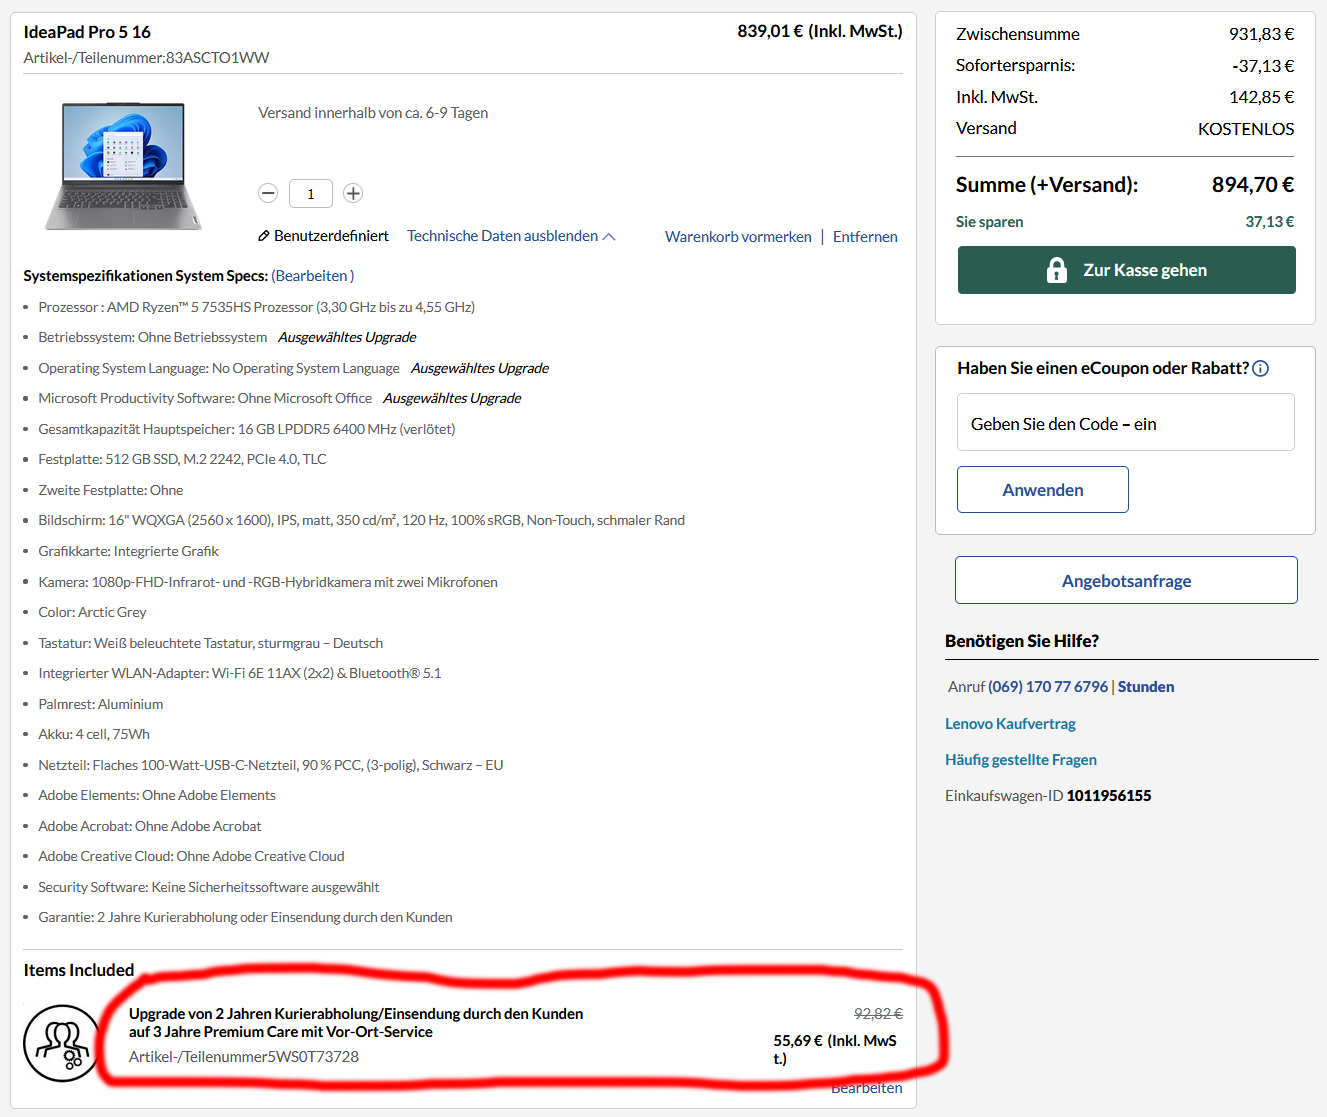Viewport: 1327px width, 1117px height.
Task: Click the struck-through price 92,82 €
Action: 878,1014
